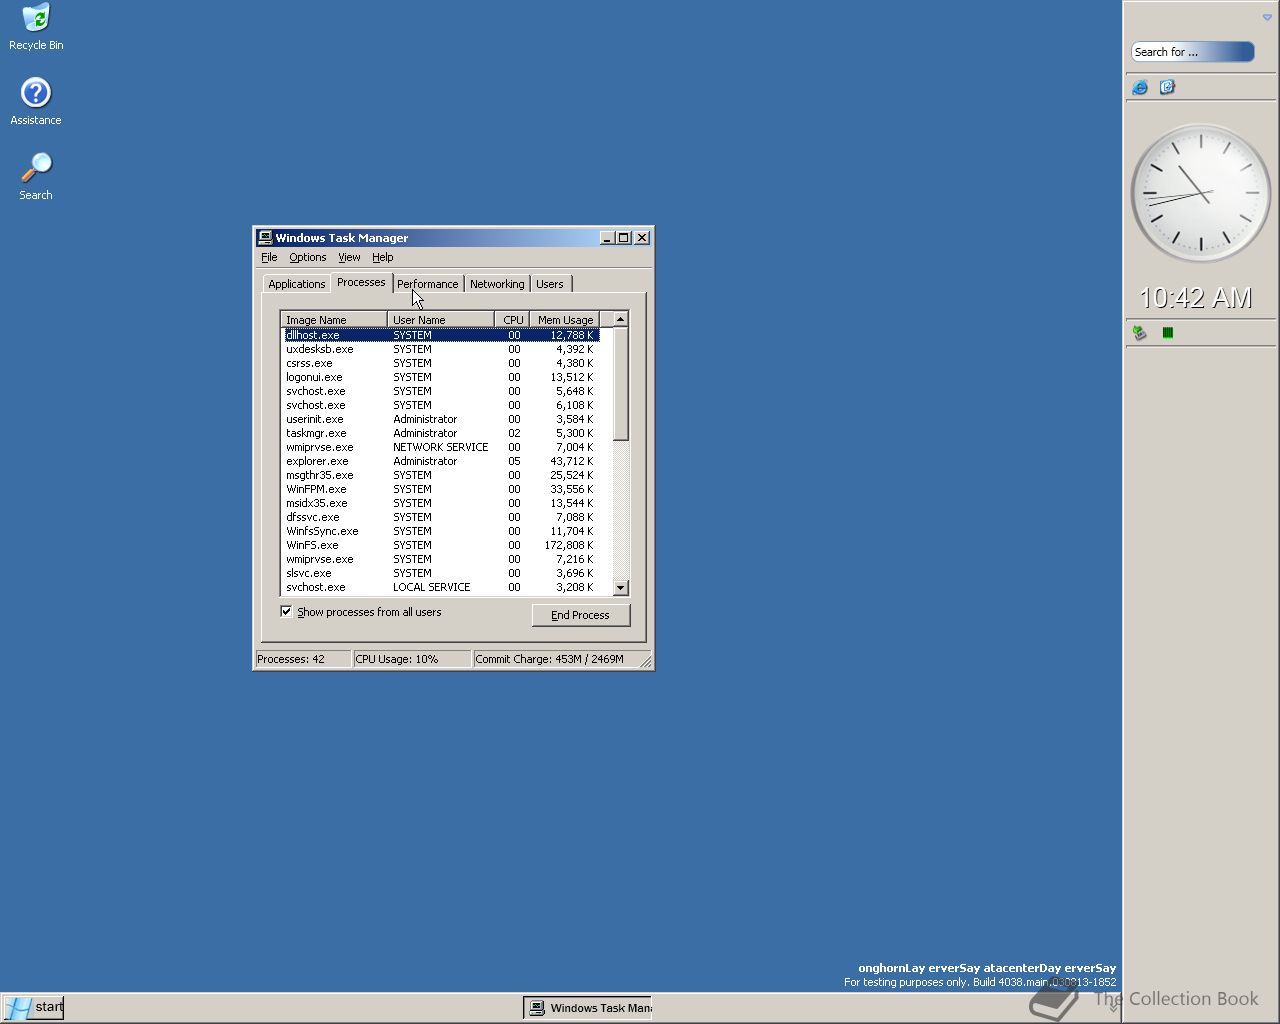Select the logonui.exe process
The image size is (1280, 1024).
pos(440,377)
